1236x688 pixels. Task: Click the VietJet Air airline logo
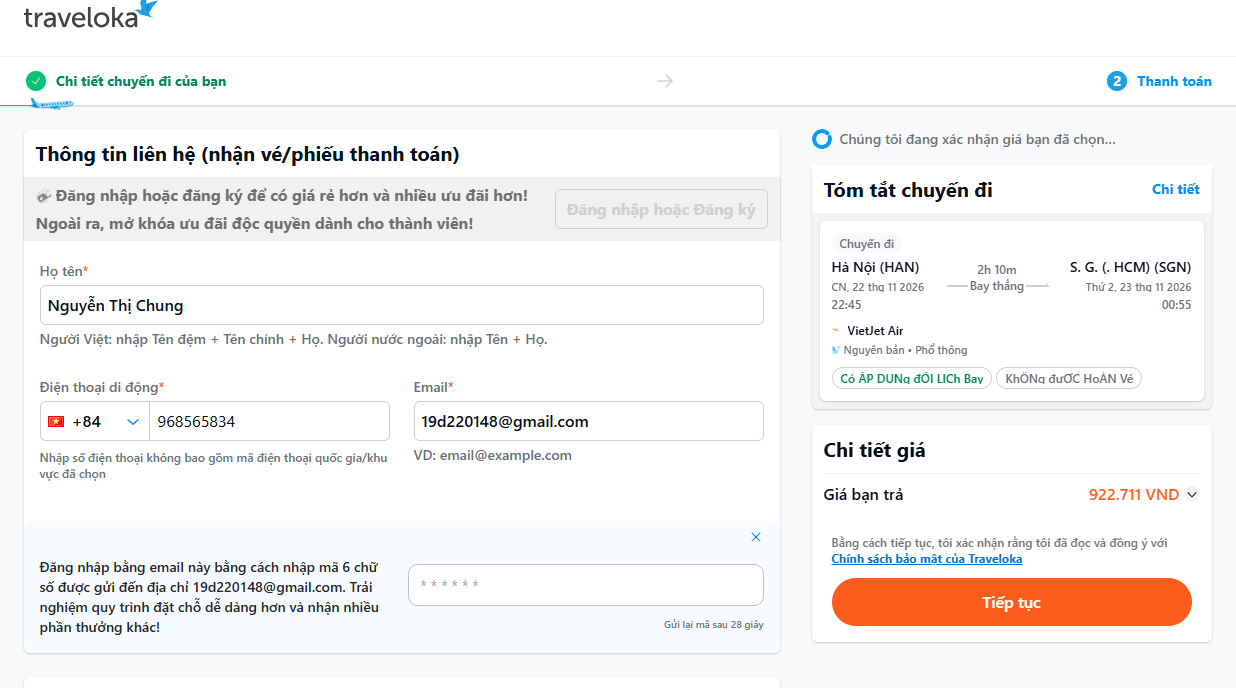pos(837,331)
